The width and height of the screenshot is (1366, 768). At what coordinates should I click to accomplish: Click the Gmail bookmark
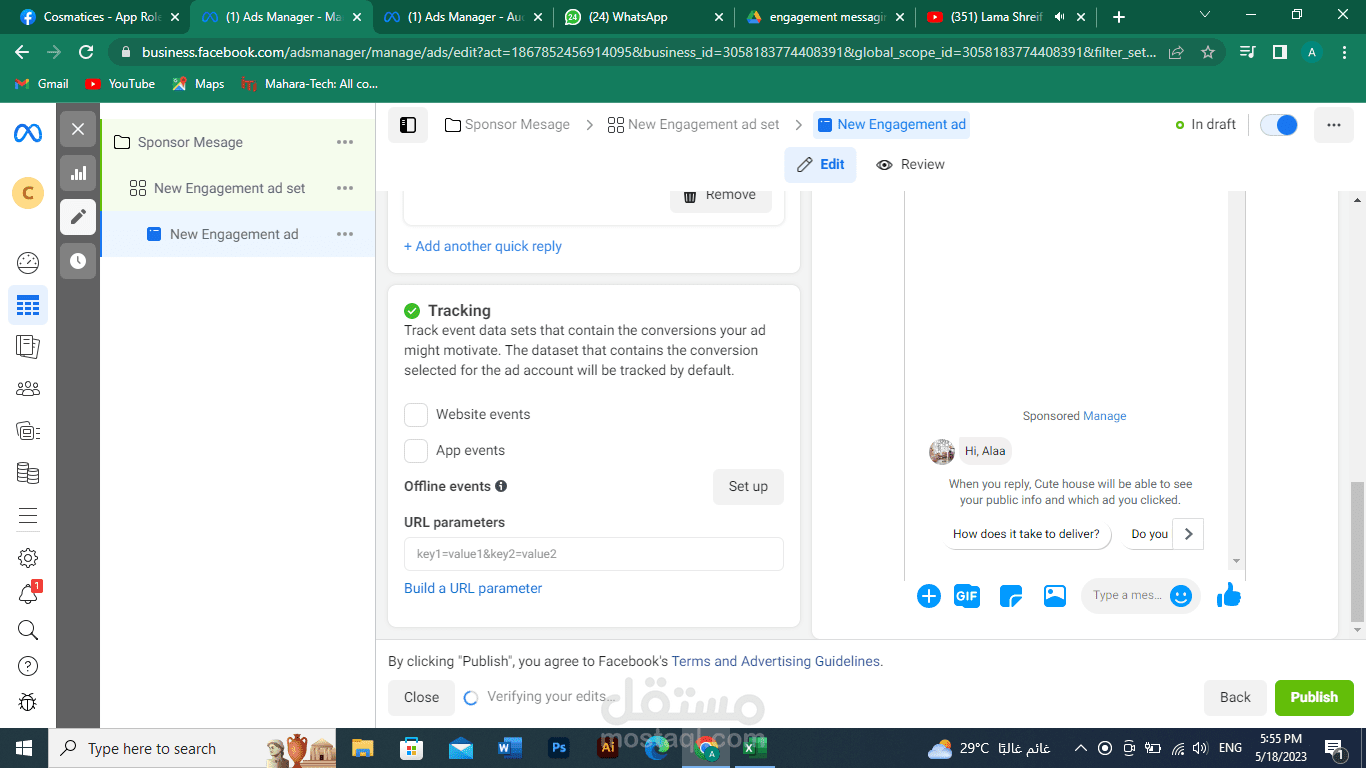43,84
